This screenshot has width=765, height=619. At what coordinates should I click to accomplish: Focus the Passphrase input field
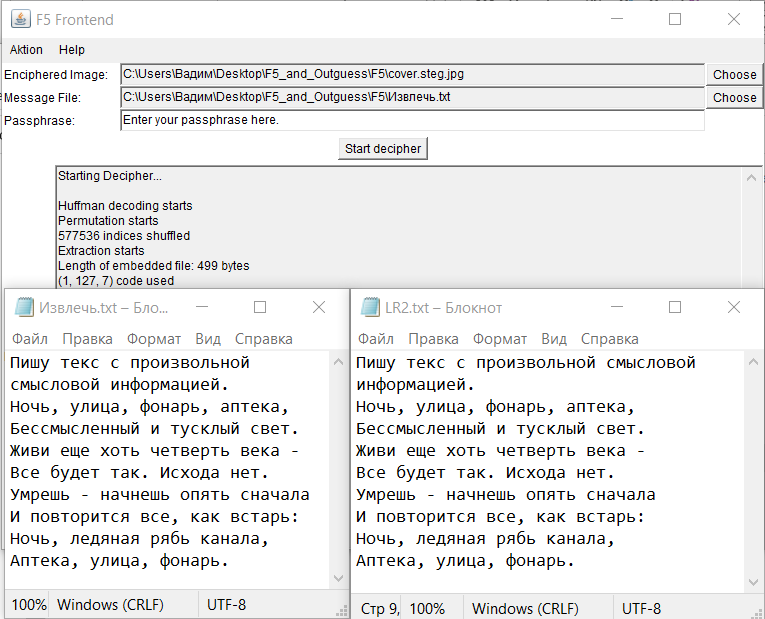click(x=412, y=120)
